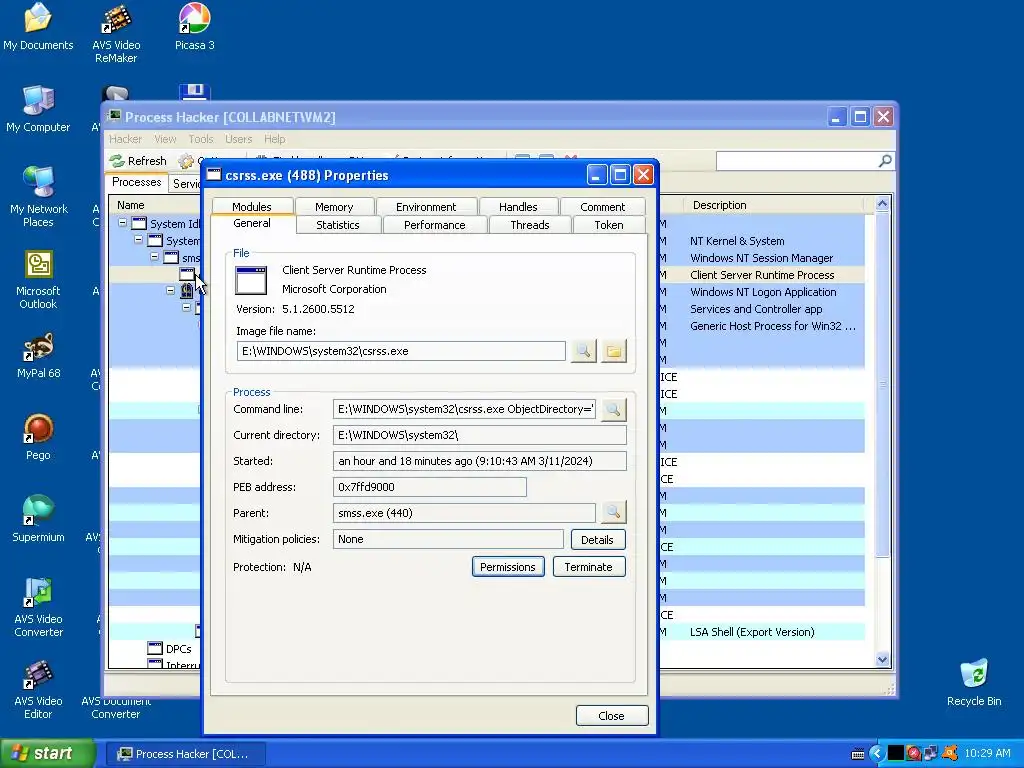
Task: Collapse the System Idle Process tree node
Action: pos(122,223)
